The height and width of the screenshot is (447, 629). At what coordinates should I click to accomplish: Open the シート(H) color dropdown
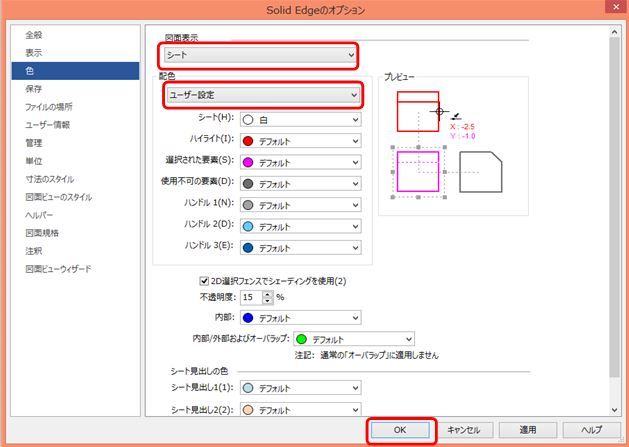pos(300,120)
